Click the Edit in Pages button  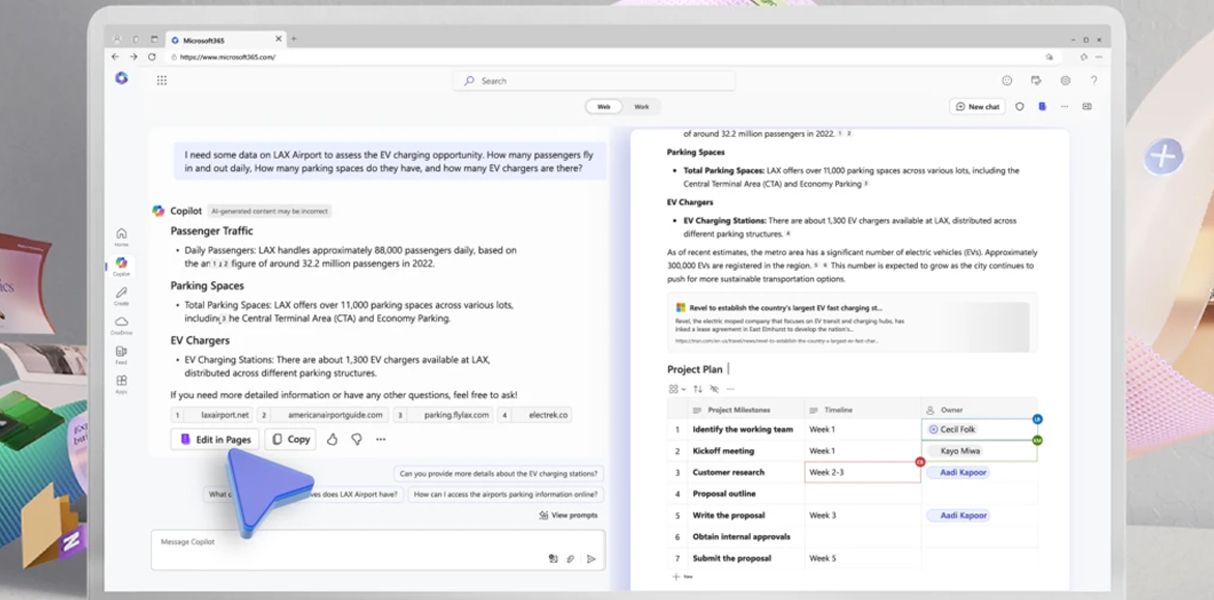[x=215, y=439]
